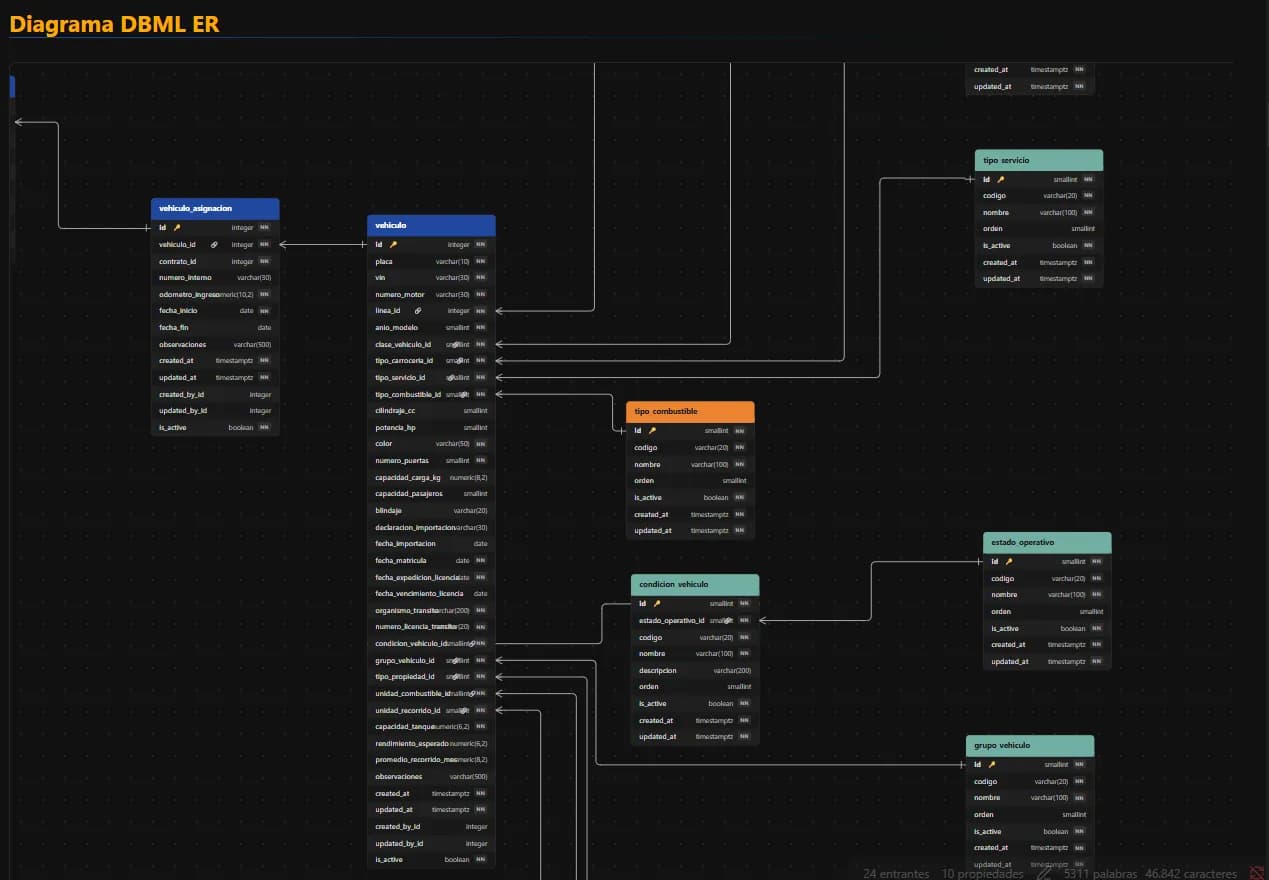Click the key icon in condicion_vehiculo id row

657,604
